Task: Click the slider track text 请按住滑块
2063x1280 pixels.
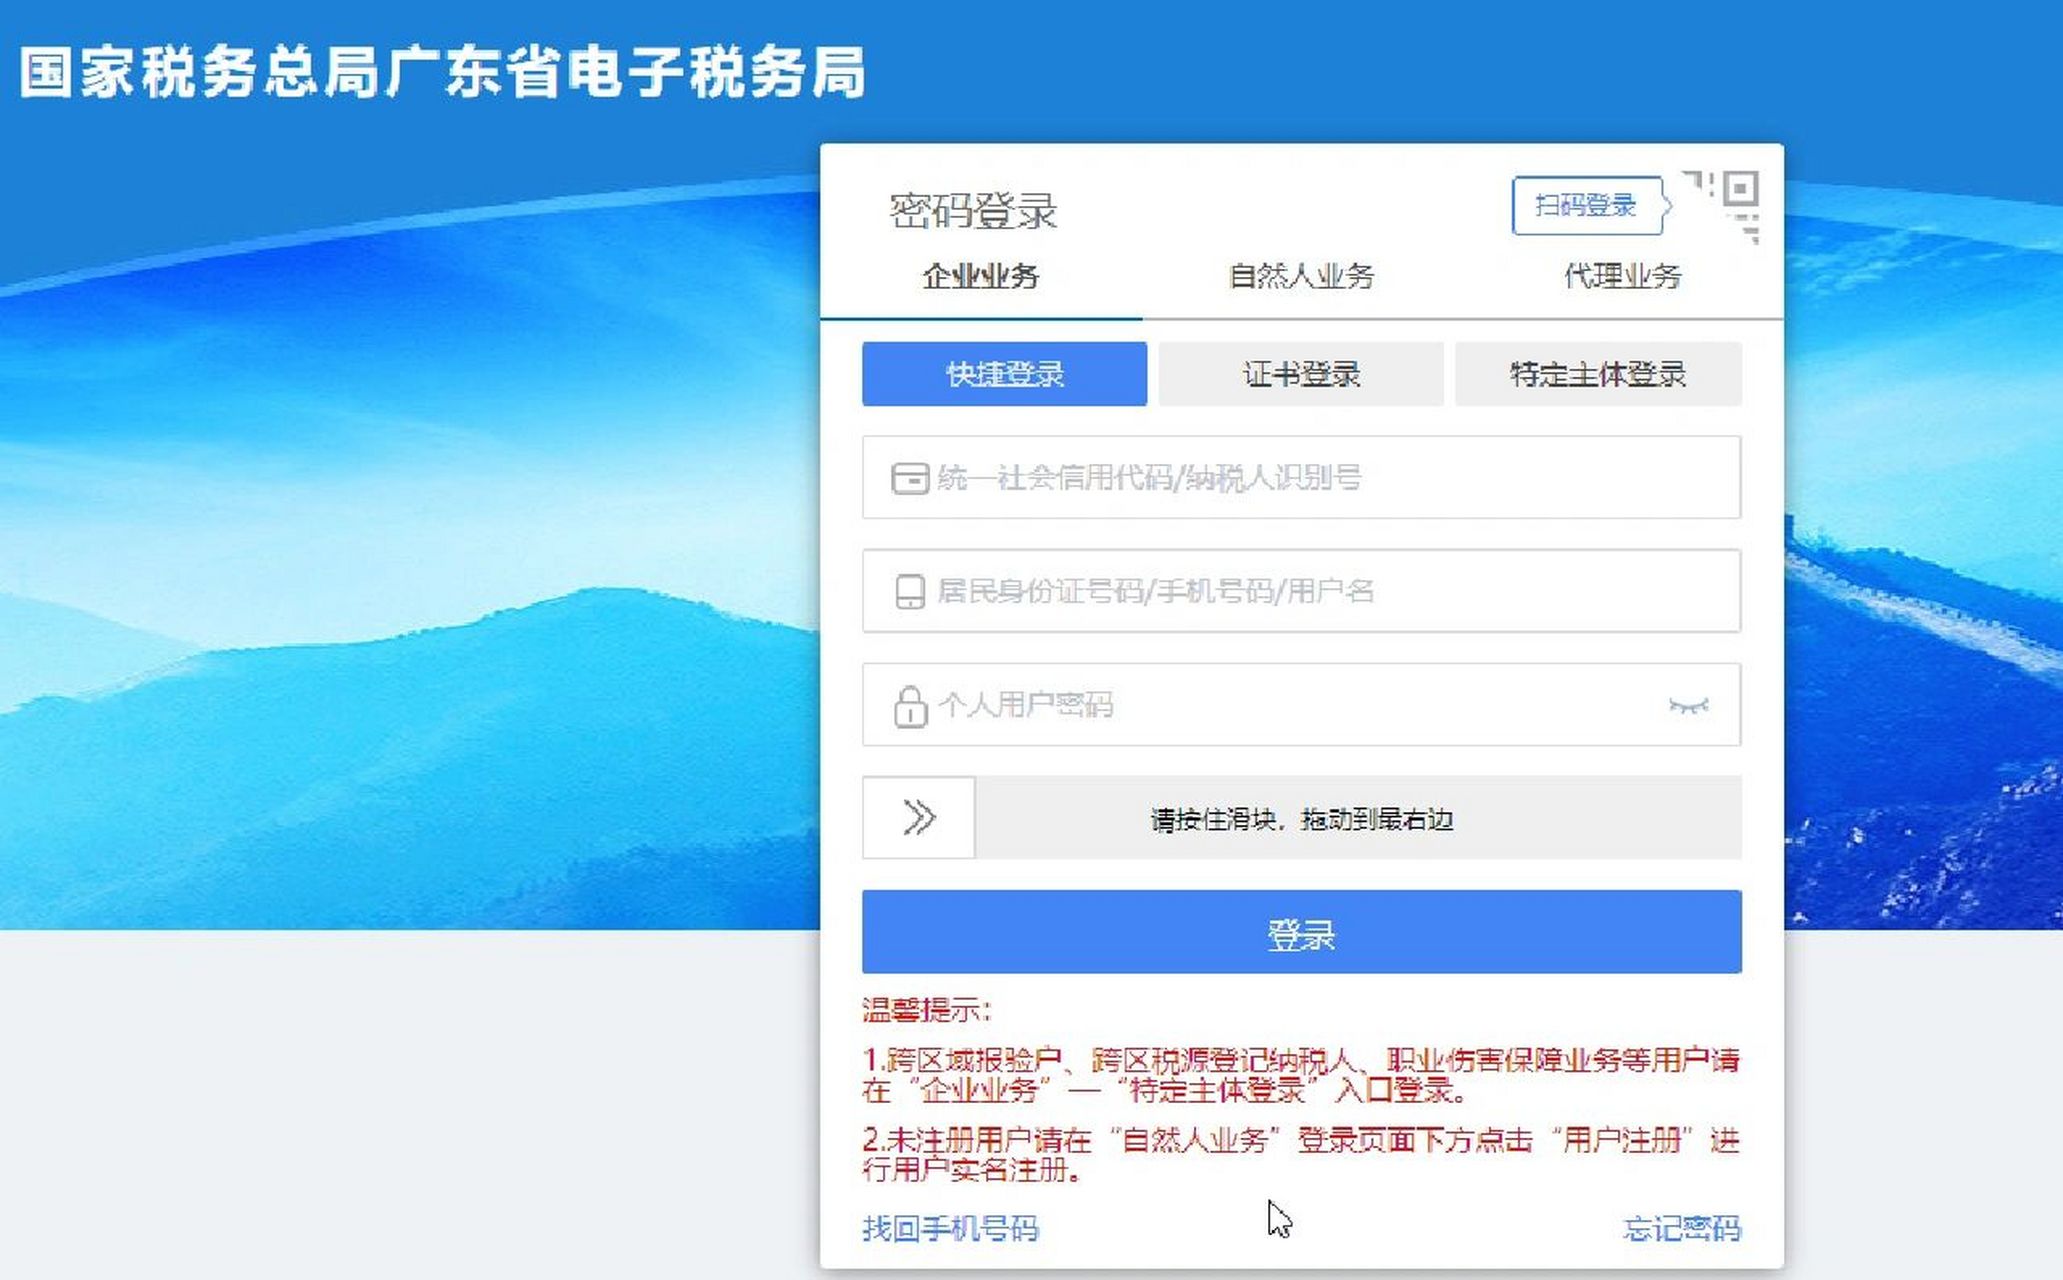Action: pos(1301,820)
